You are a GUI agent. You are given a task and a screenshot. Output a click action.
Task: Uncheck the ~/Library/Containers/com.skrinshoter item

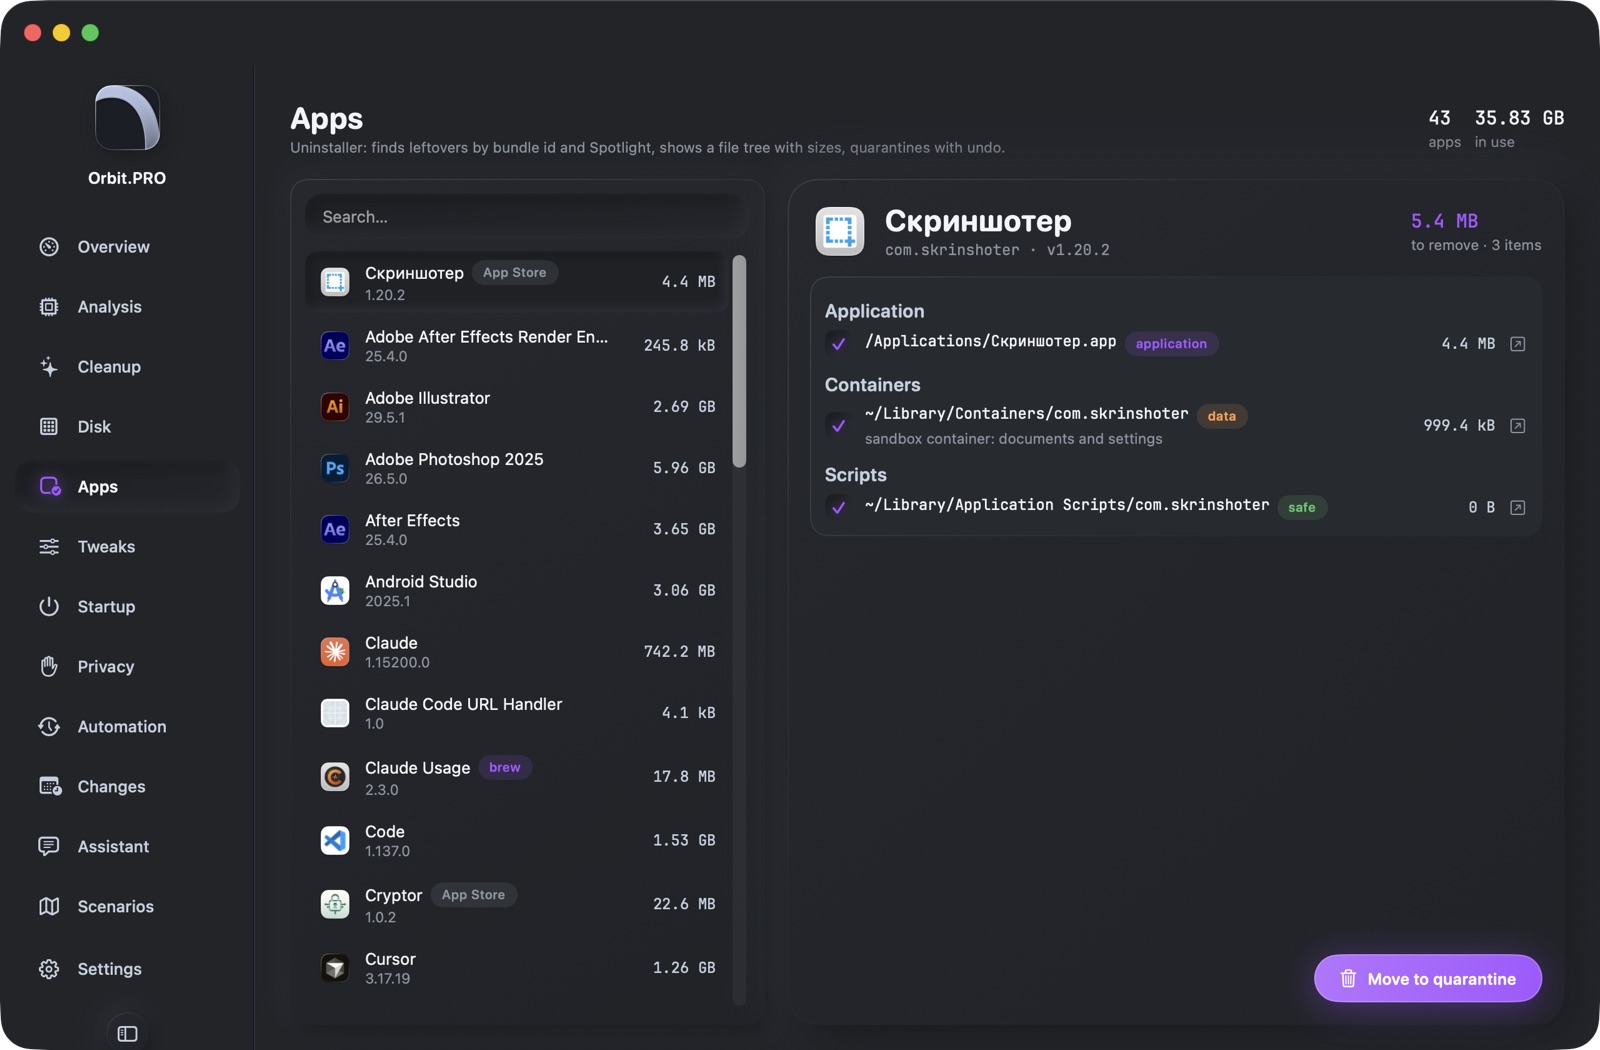839,426
